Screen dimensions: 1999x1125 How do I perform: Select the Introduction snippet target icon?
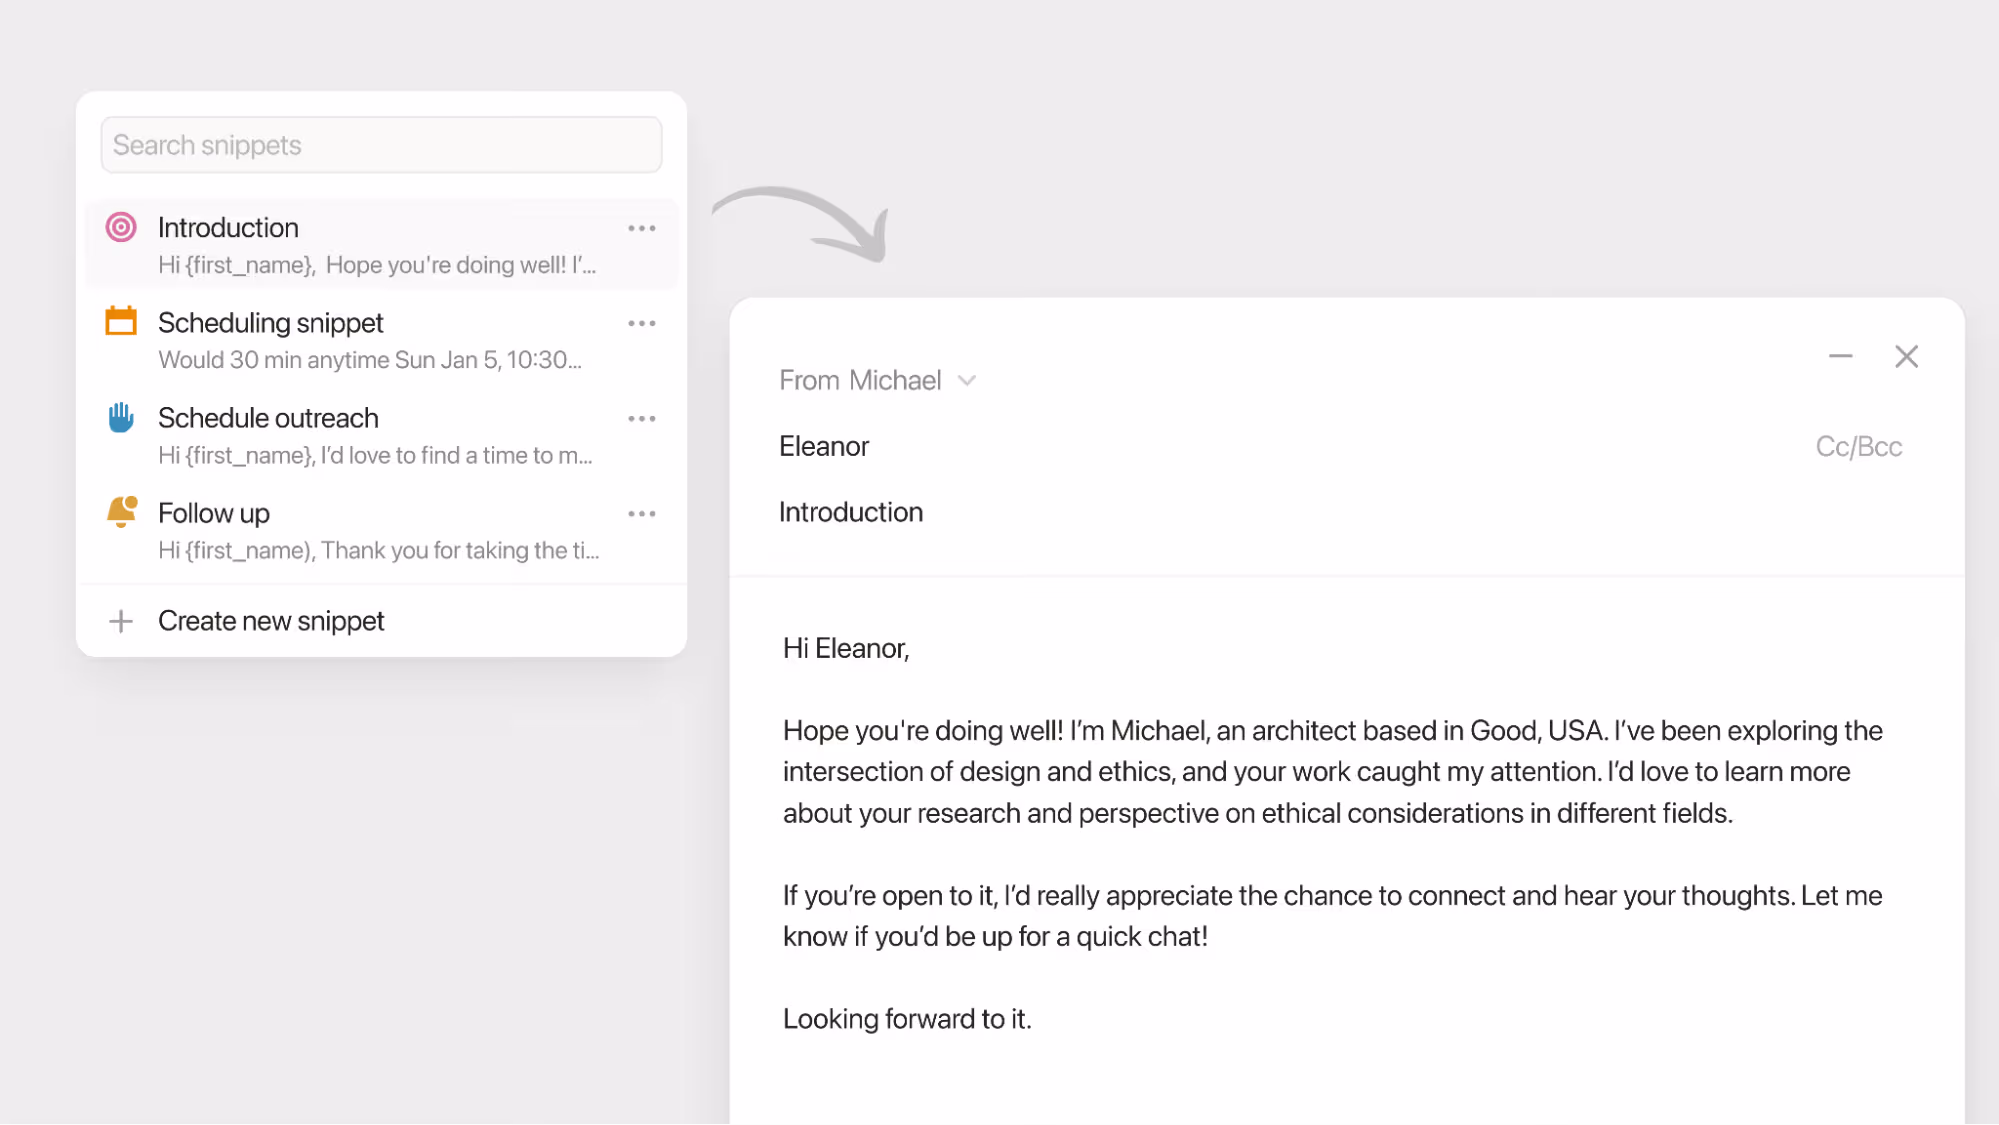[121, 227]
